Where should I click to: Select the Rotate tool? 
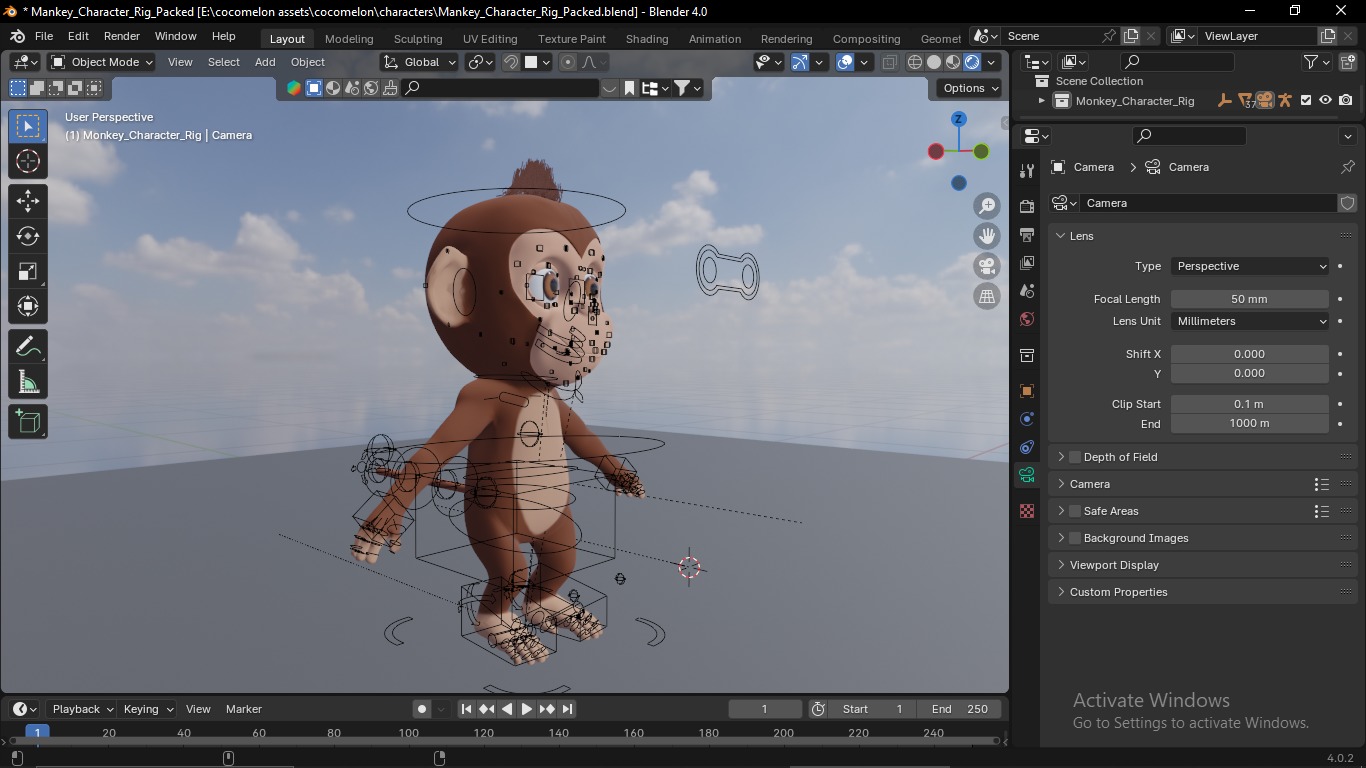tap(28, 236)
